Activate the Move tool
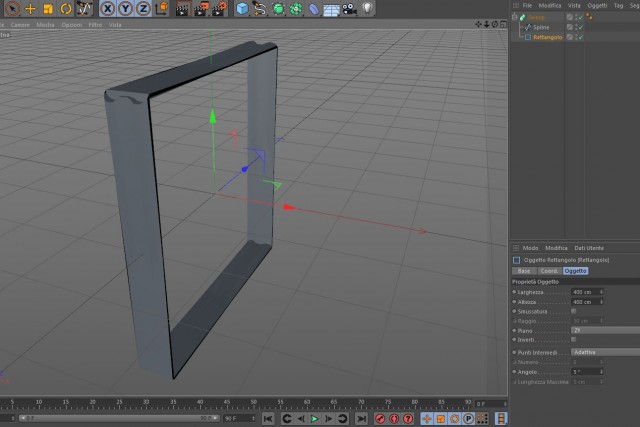640x427 pixels. [30, 9]
